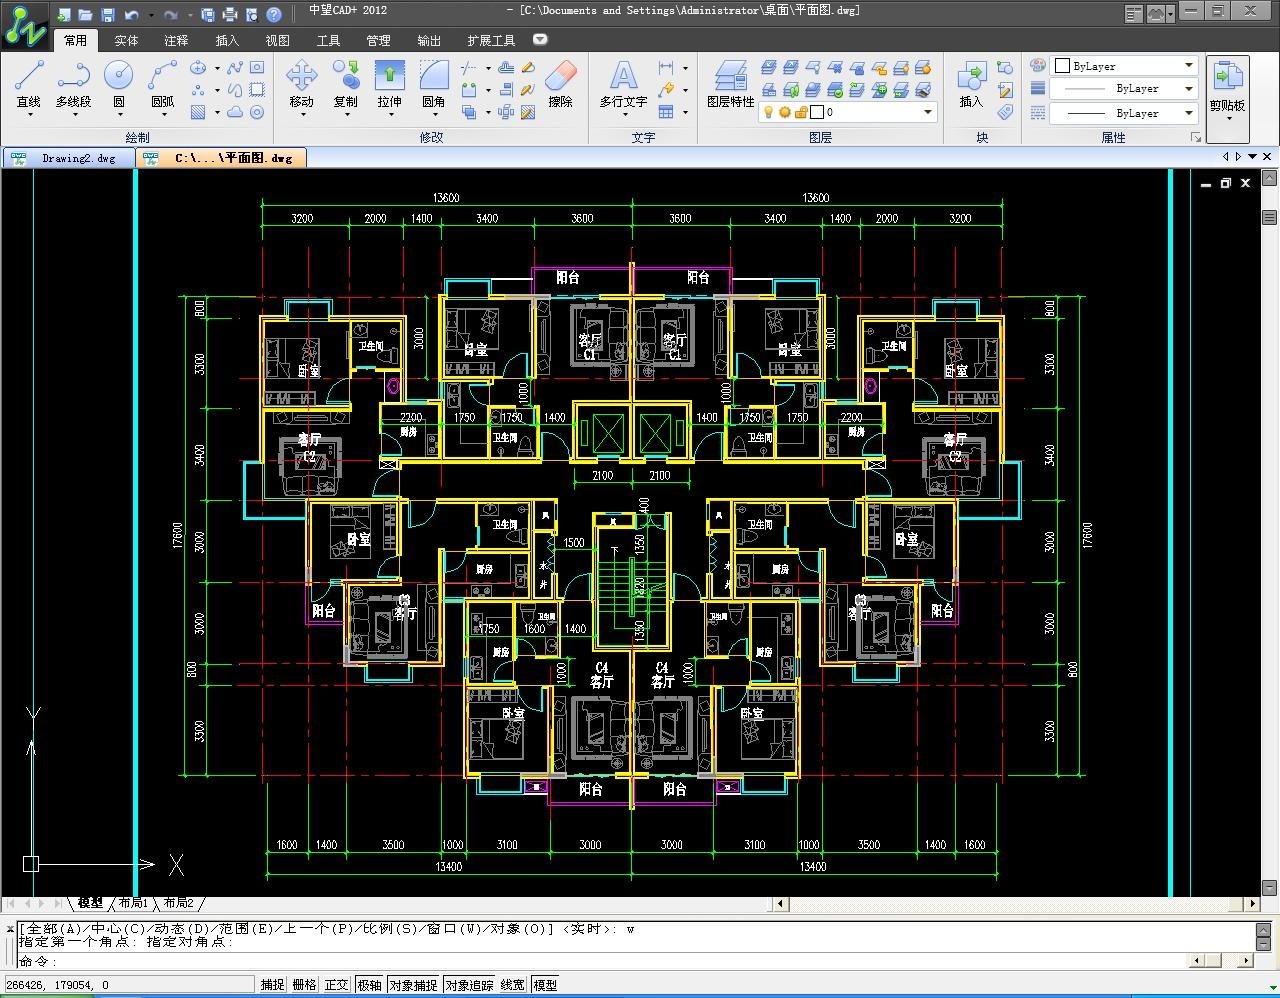This screenshot has width=1280, height=998.
Task: Click the 多行文字 multiline text tool
Action: click(x=623, y=85)
